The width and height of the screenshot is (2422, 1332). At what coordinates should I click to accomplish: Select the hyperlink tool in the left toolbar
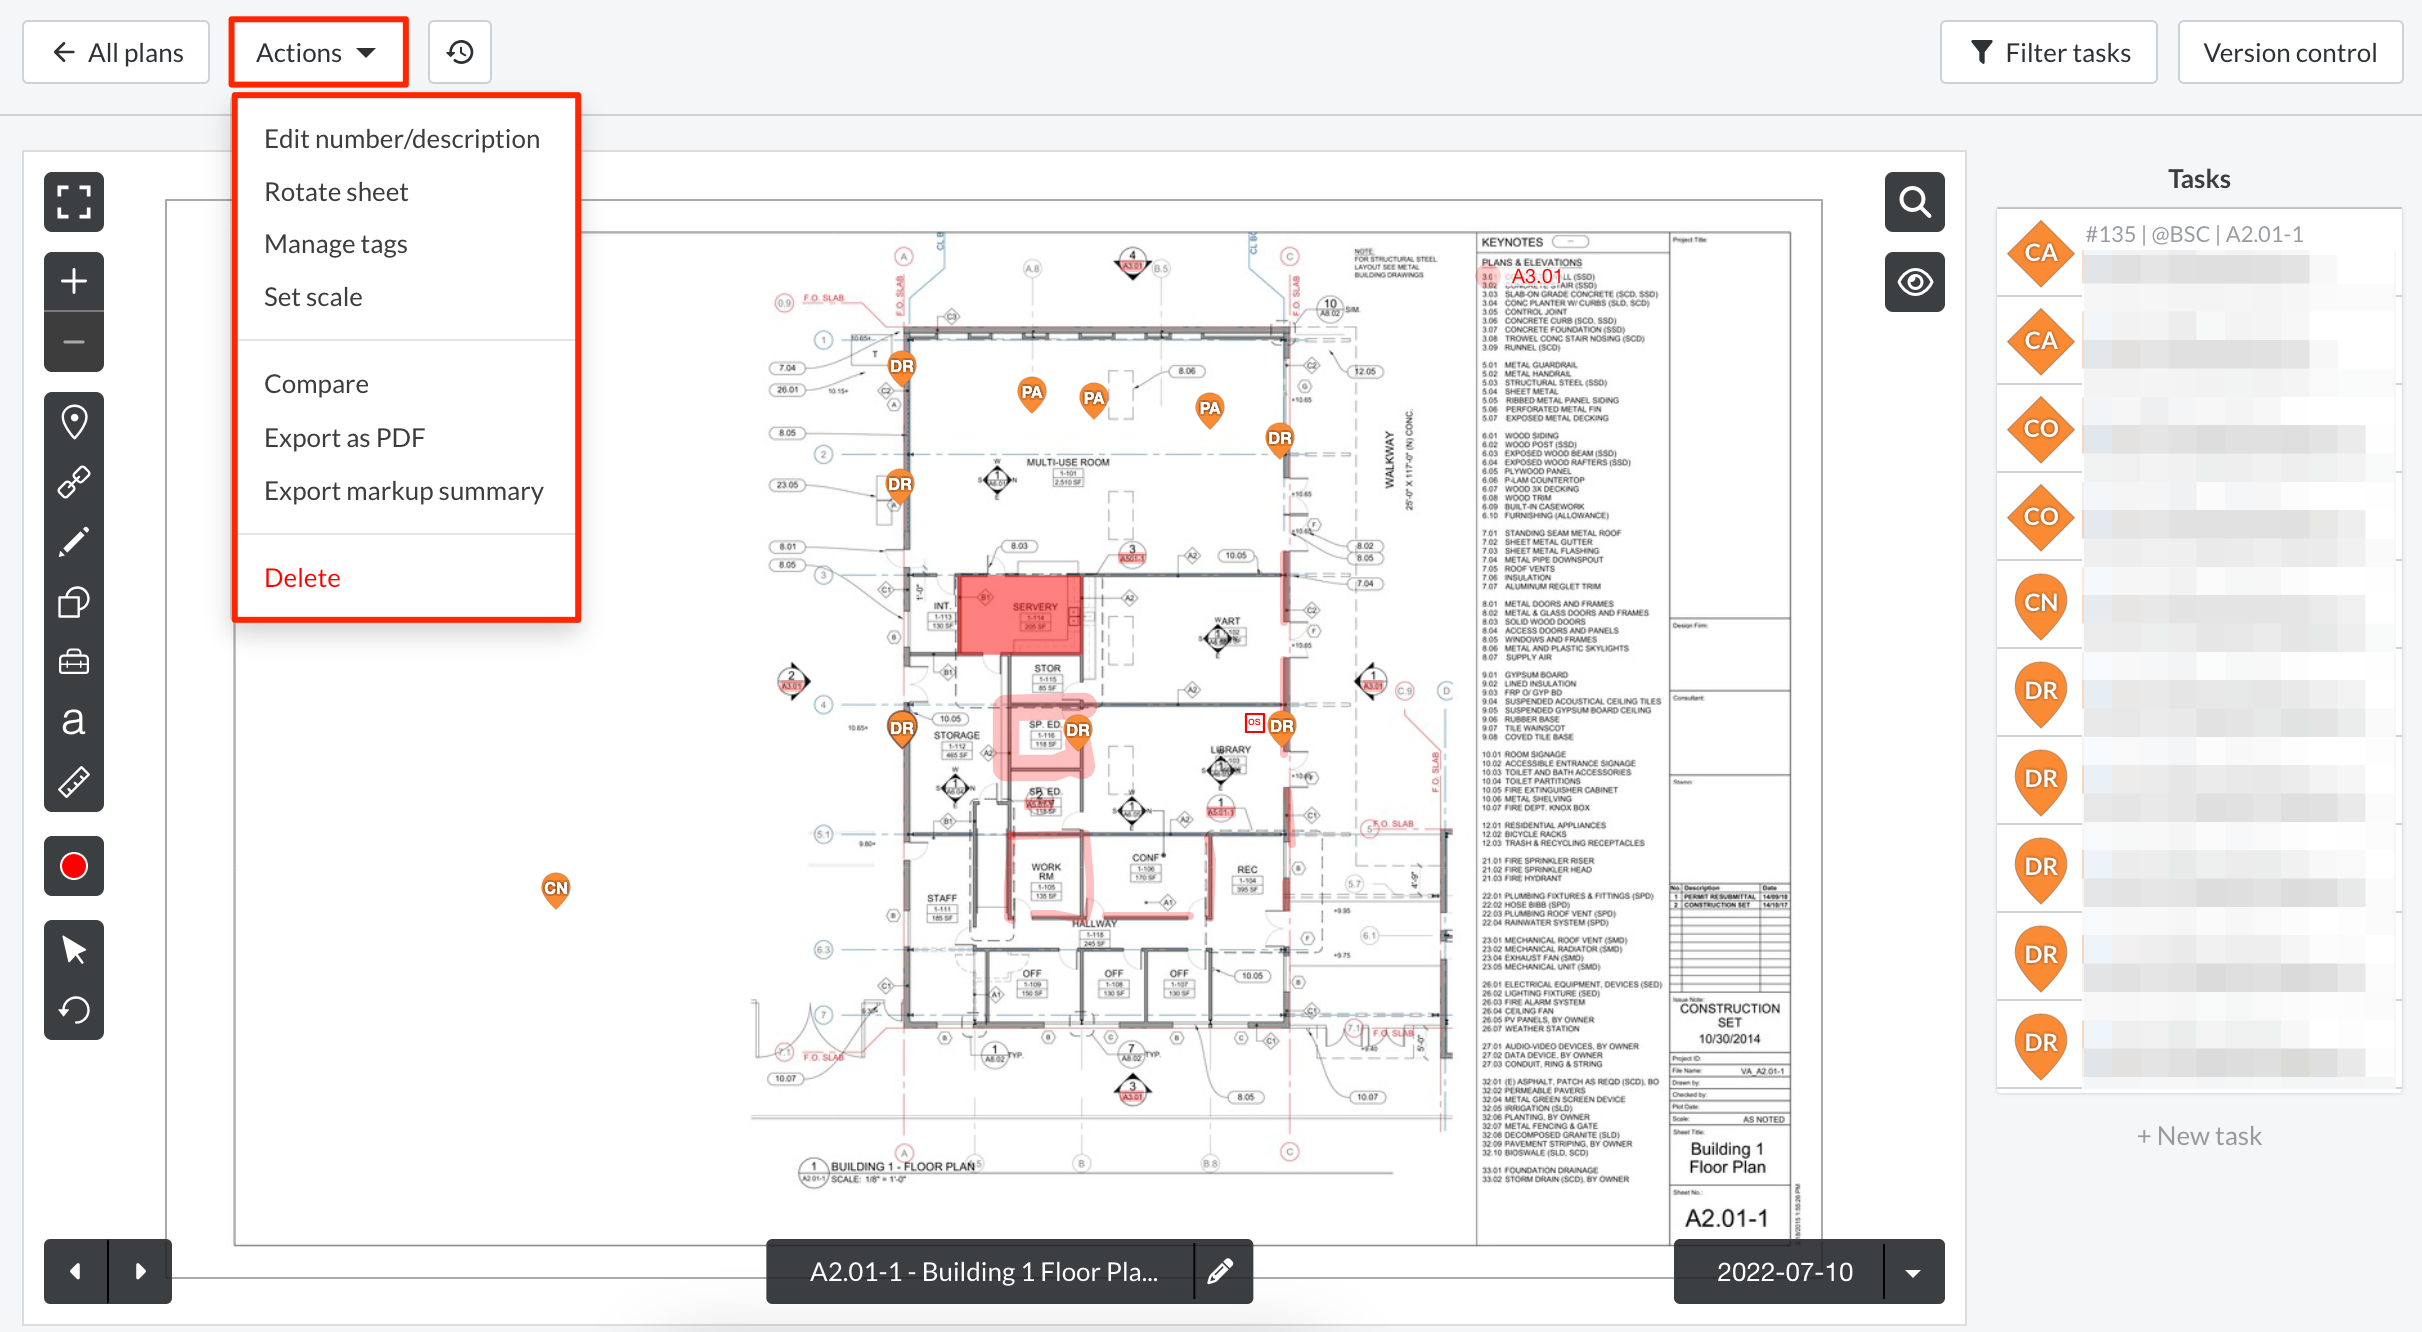pos(73,481)
